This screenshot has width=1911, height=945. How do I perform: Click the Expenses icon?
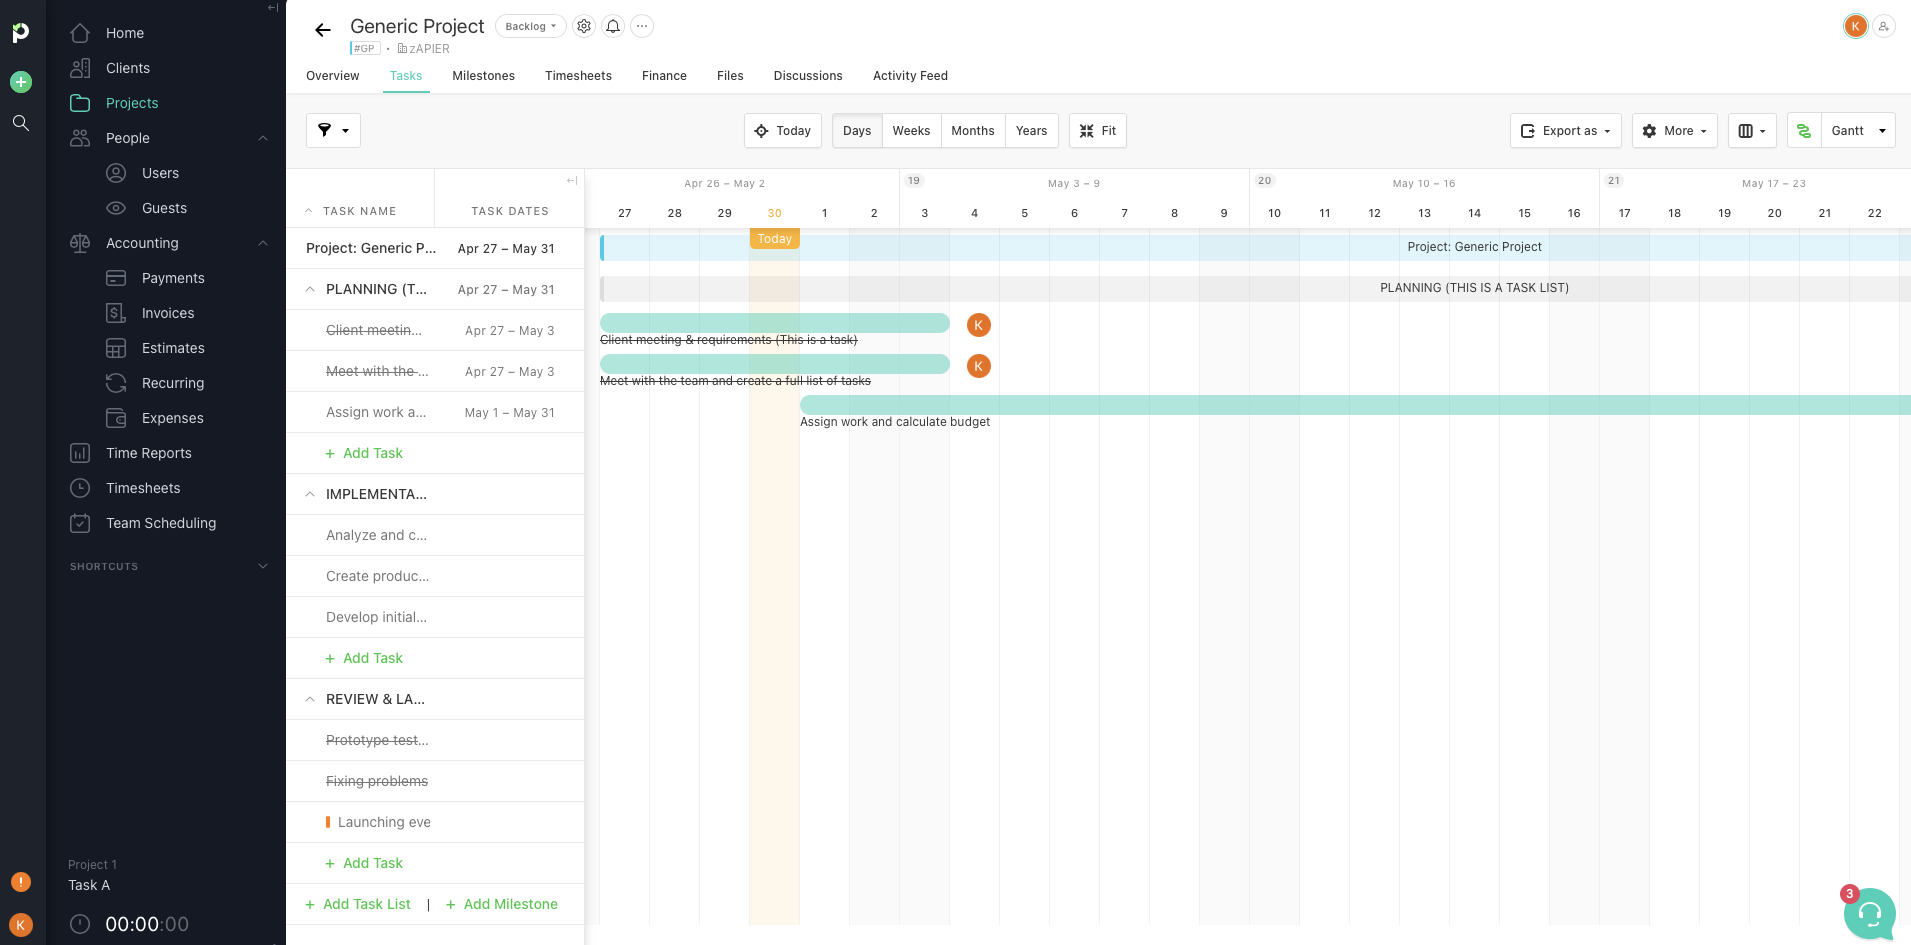(116, 418)
